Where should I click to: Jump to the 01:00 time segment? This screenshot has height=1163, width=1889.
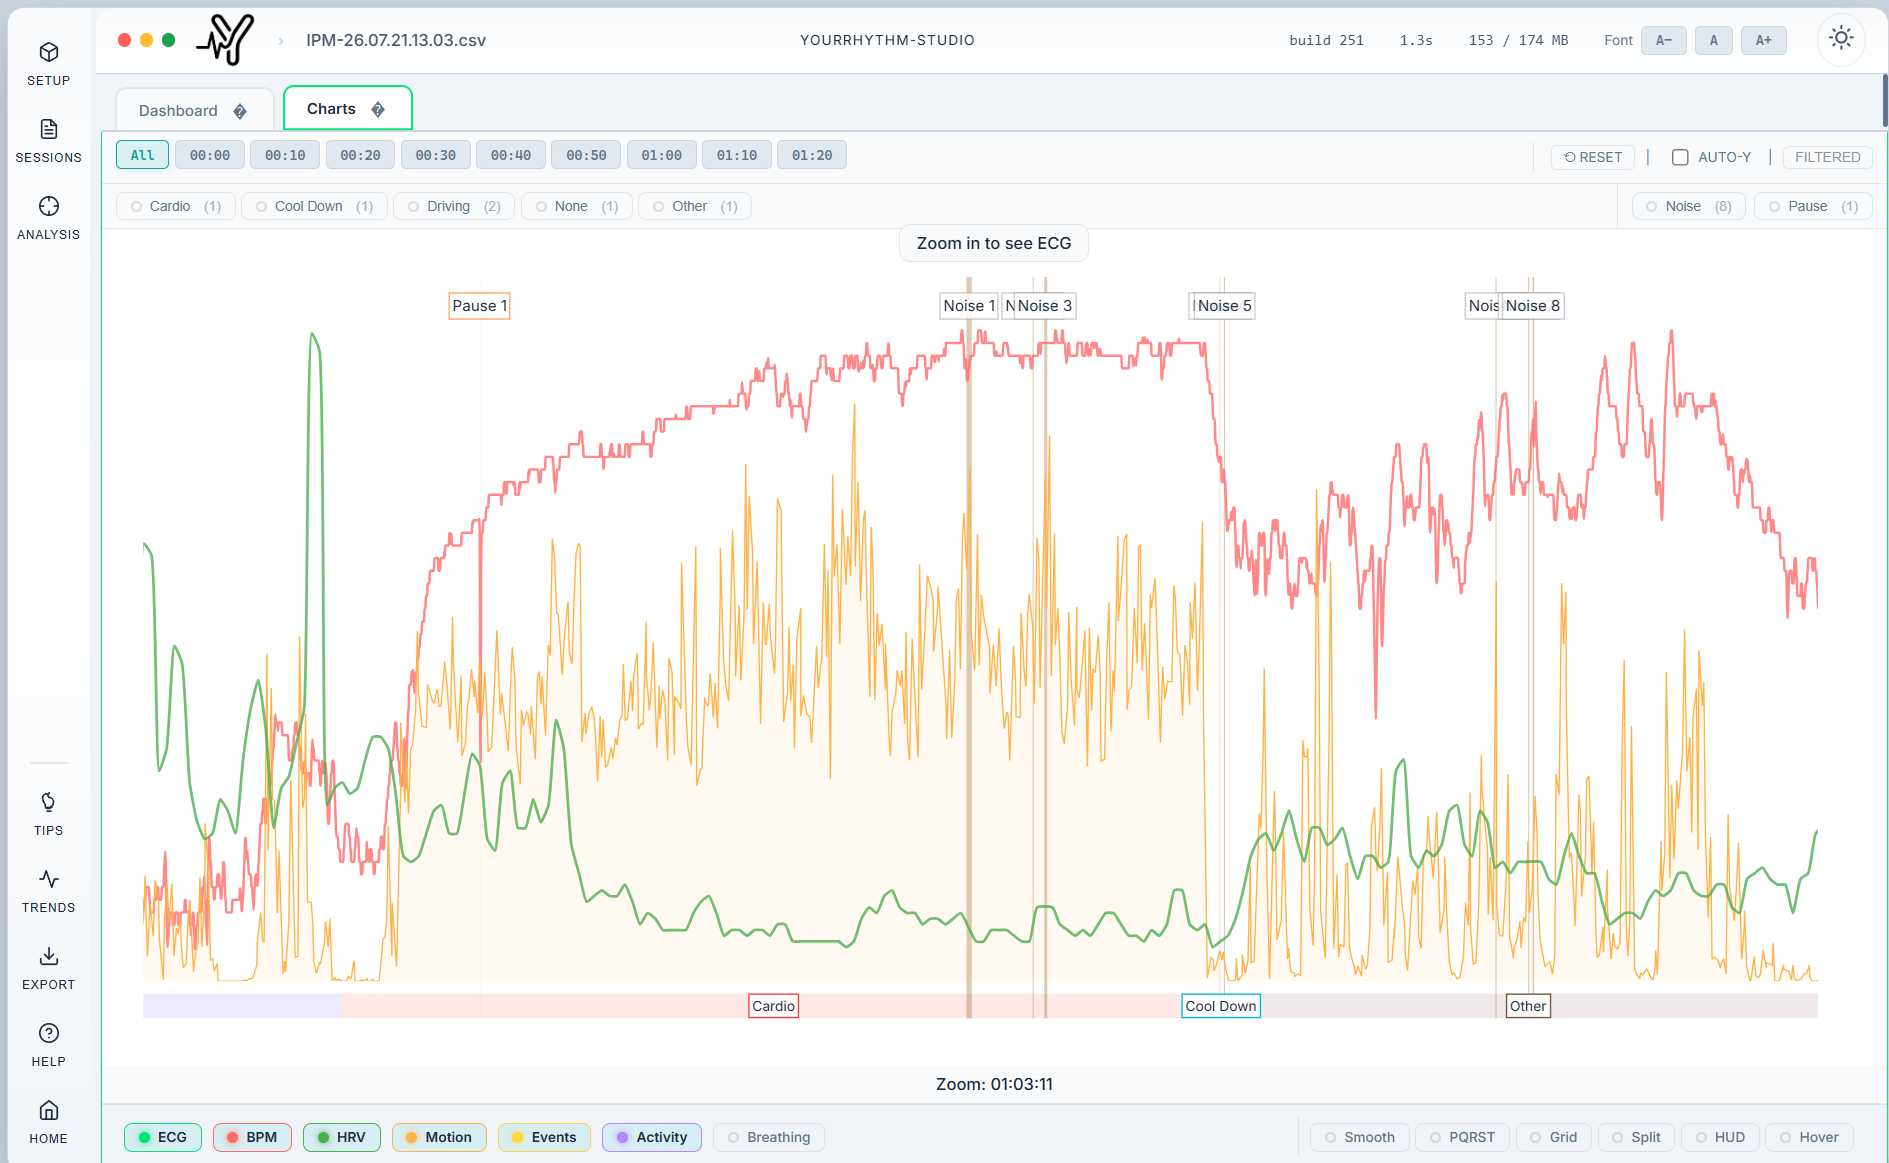(662, 155)
